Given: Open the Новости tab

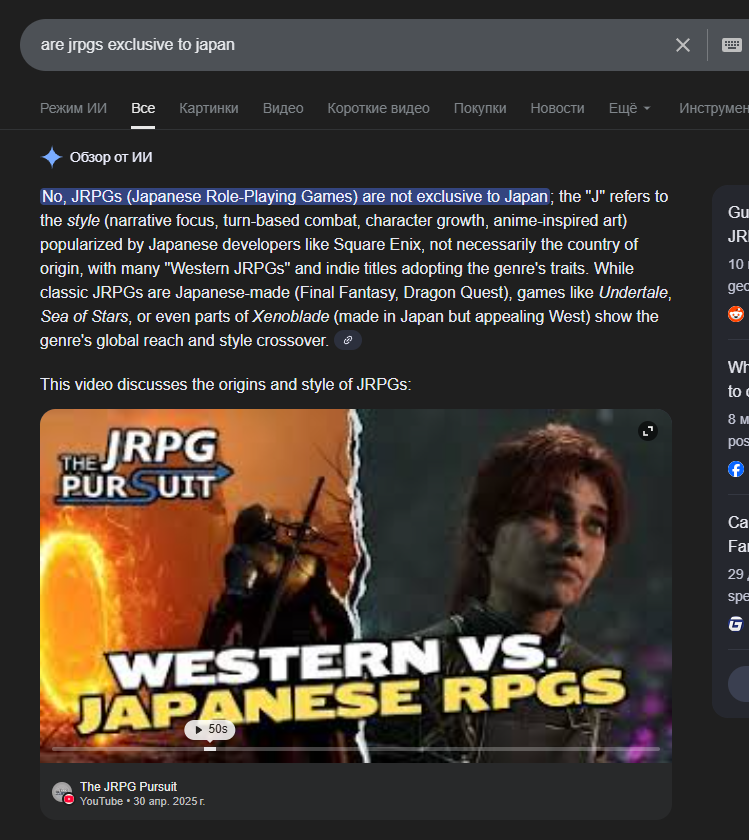Looking at the screenshot, I should point(557,108).
